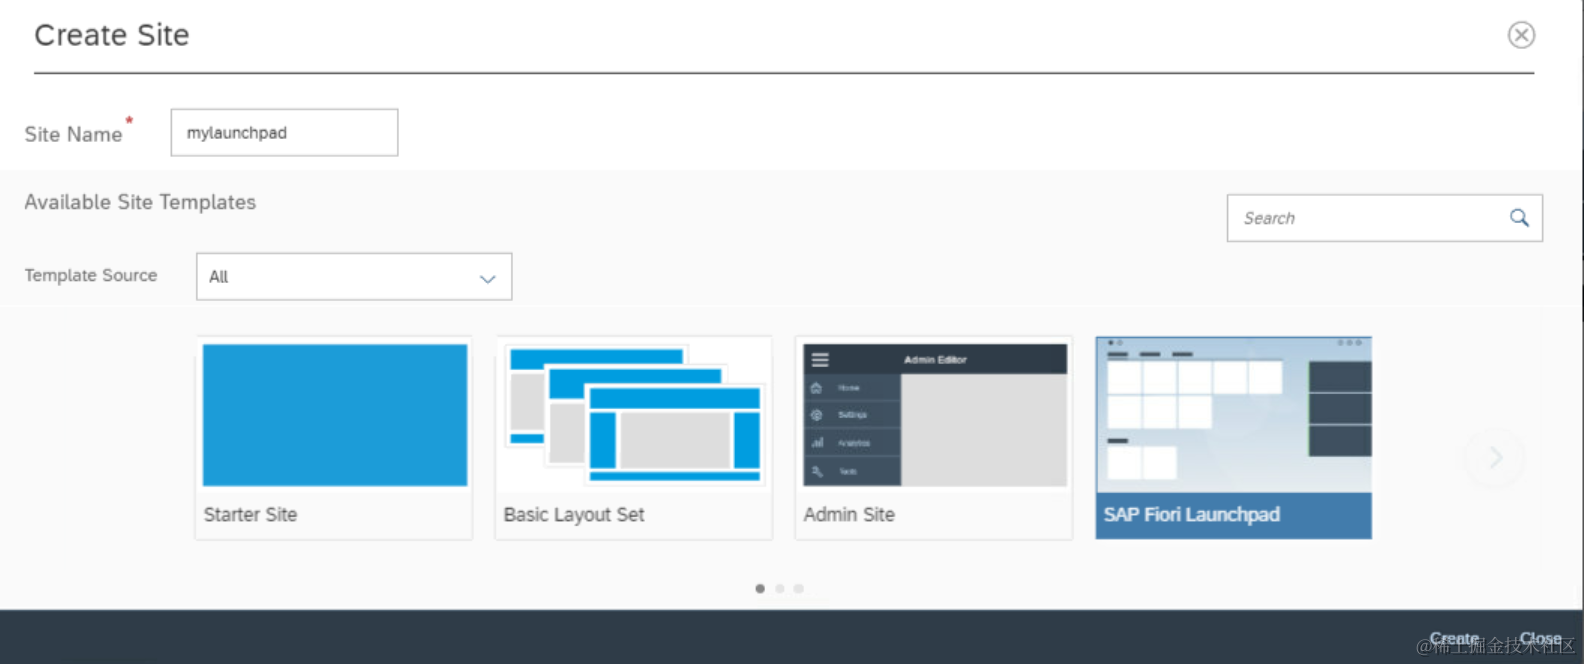This screenshot has height=664, width=1584.
Task: Click the Close button in footer
Action: 1541,638
